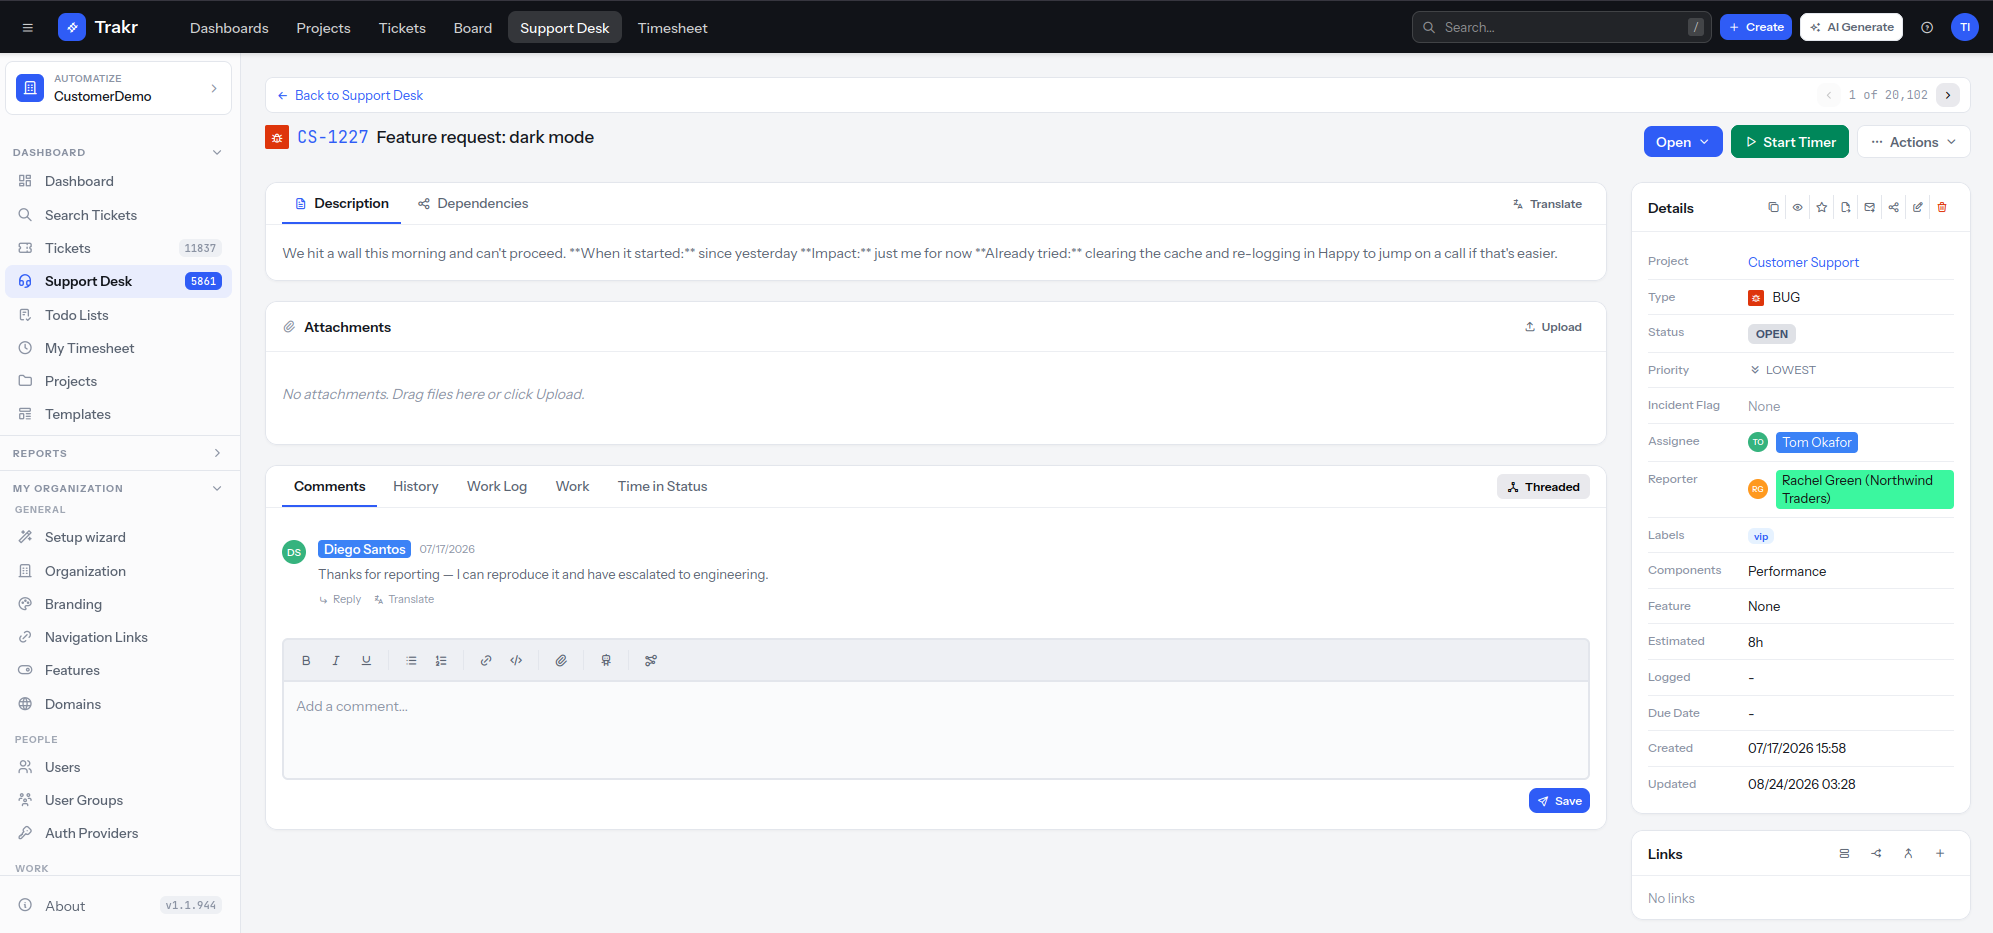This screenshot has width=1993, height=933.
Task: Share the ticket from the Details panel
Action: pos(1894,207)
